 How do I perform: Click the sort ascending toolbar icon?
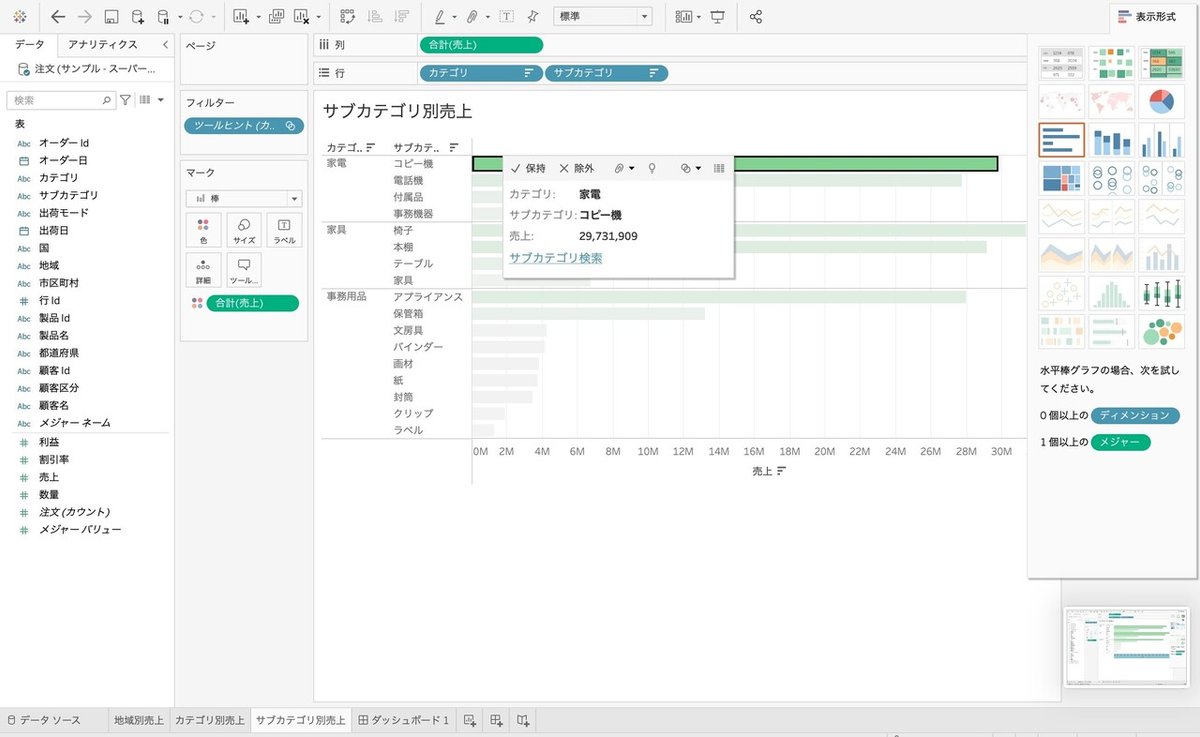tap(375, 17)
